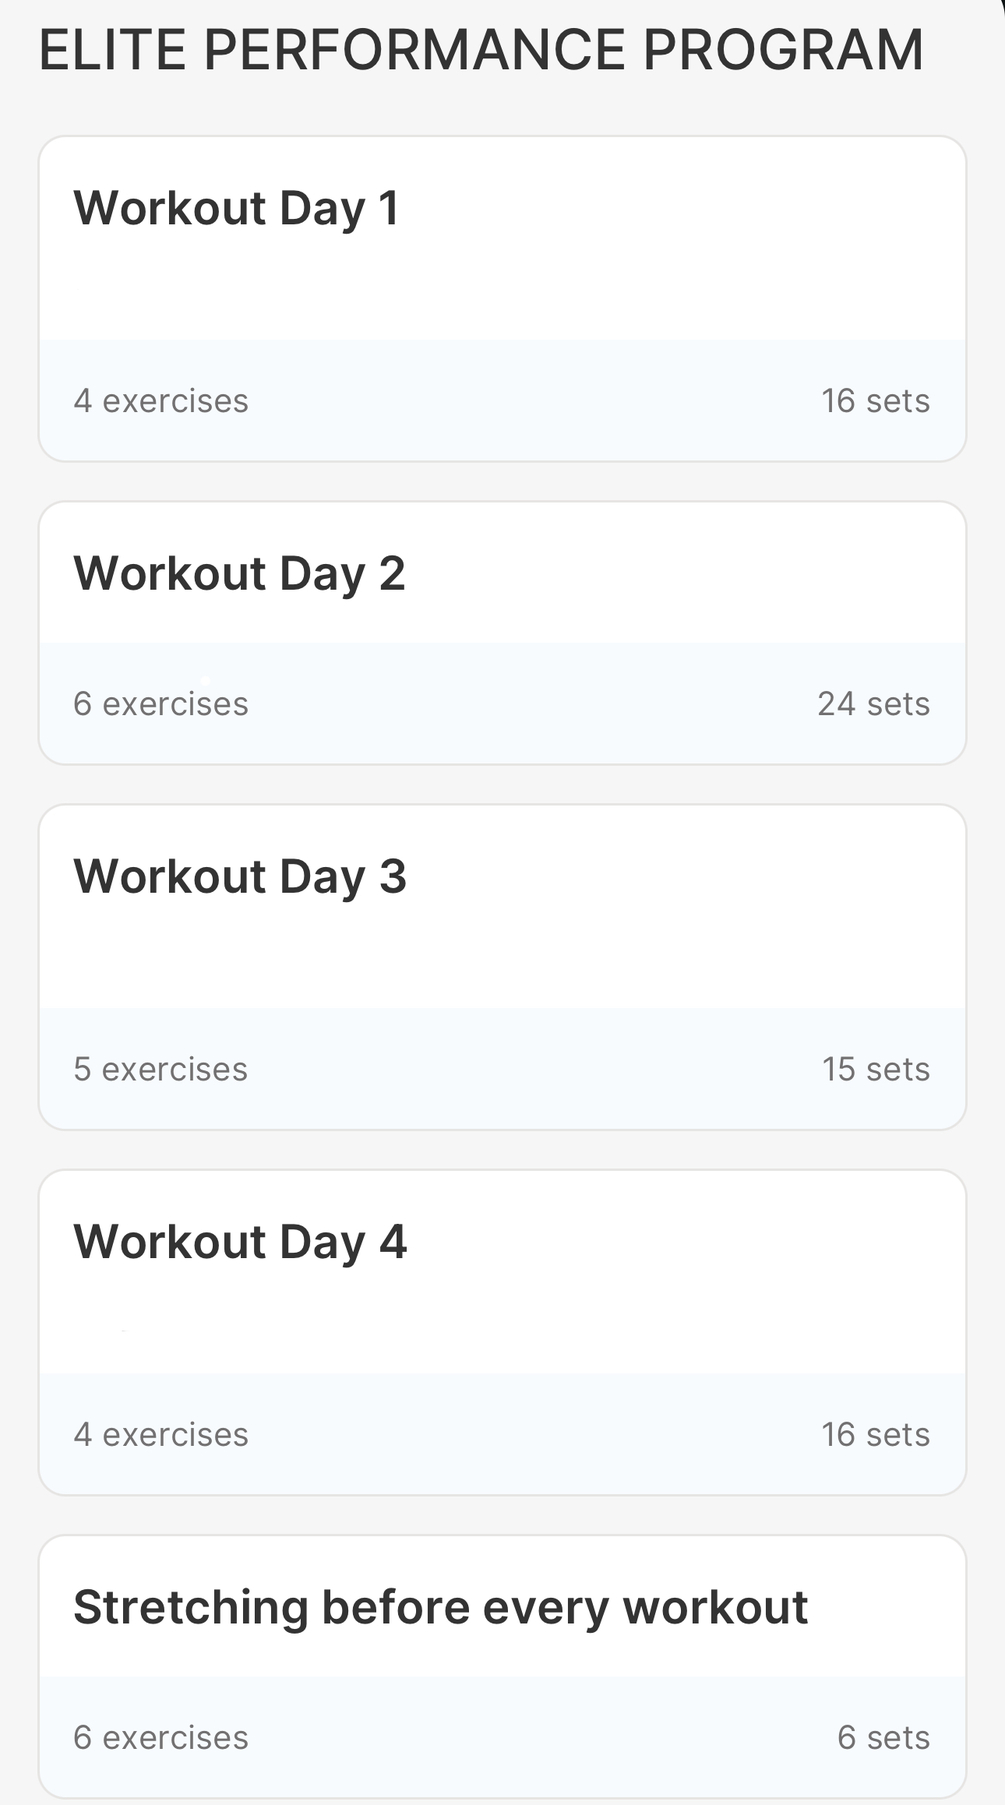This screenshot has width=1005, height=1805.
Task: Open Stretching before every workout title
Action: pos(440,1607)
